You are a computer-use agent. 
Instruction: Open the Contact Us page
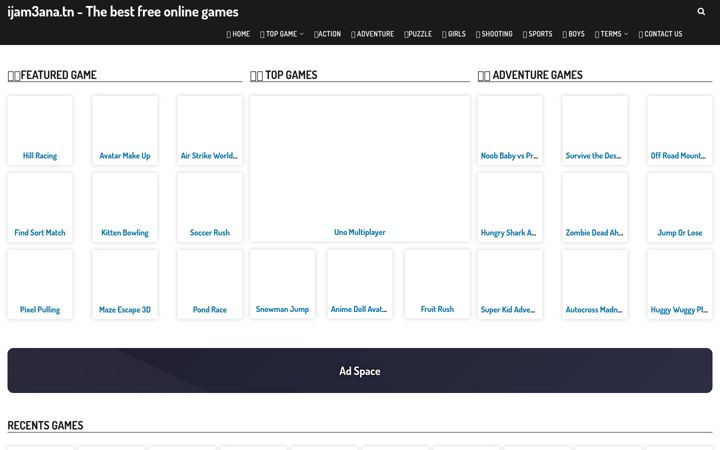coord(660,34)
